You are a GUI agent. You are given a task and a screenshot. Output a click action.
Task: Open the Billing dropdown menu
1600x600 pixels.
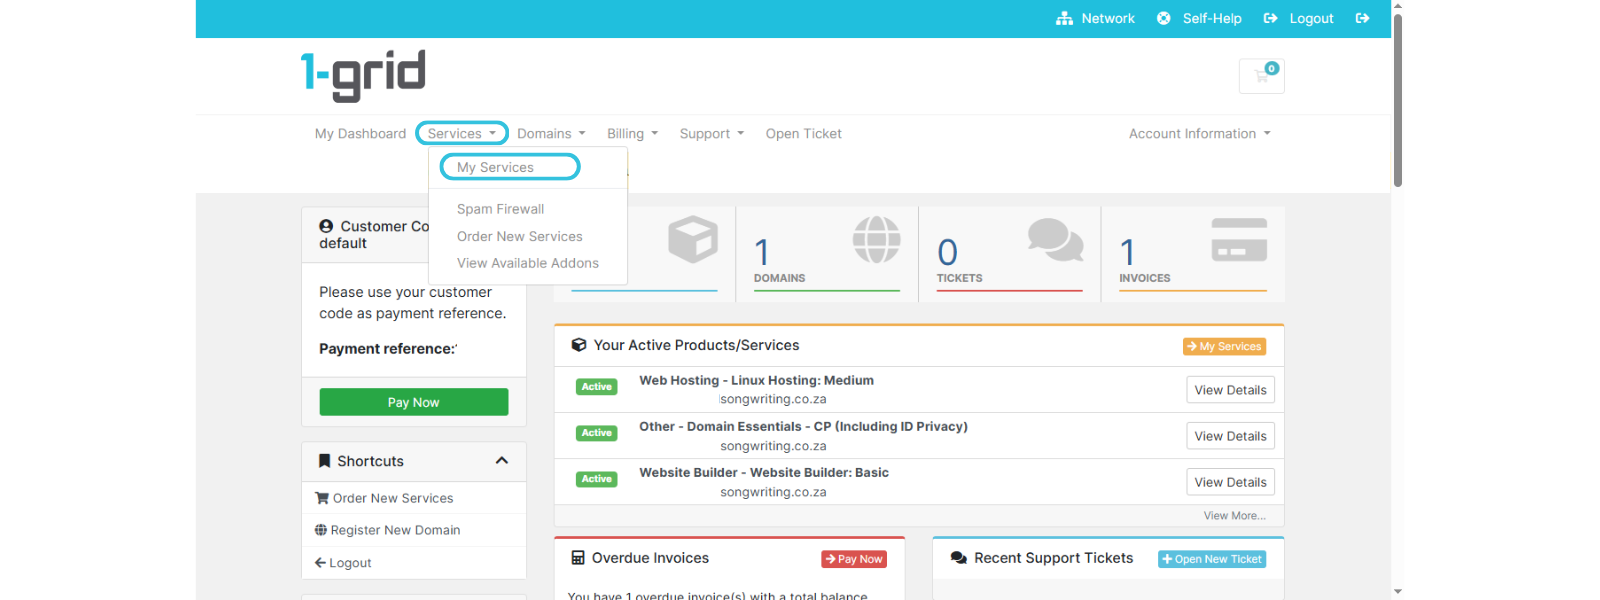tap(632, 134)
